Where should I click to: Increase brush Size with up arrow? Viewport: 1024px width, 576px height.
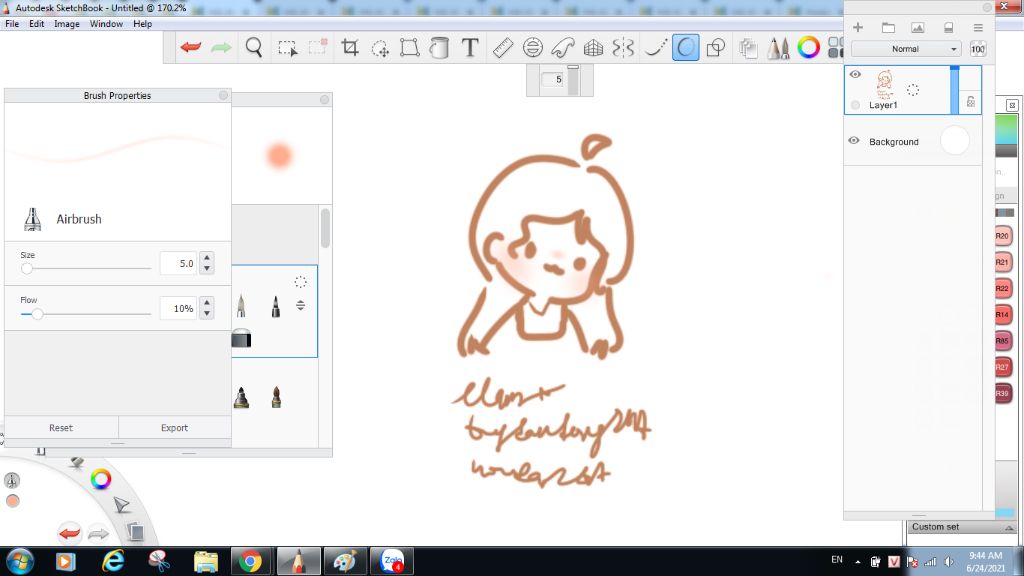(x=207, y=258)
